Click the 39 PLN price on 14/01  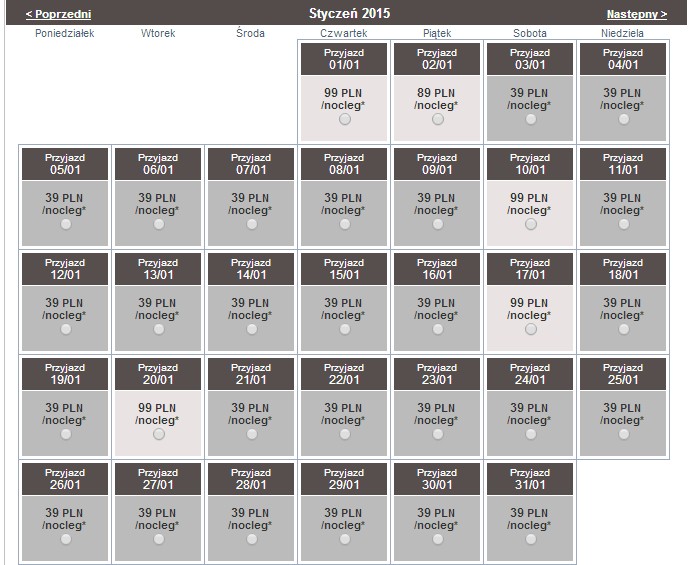coord(250,303)
